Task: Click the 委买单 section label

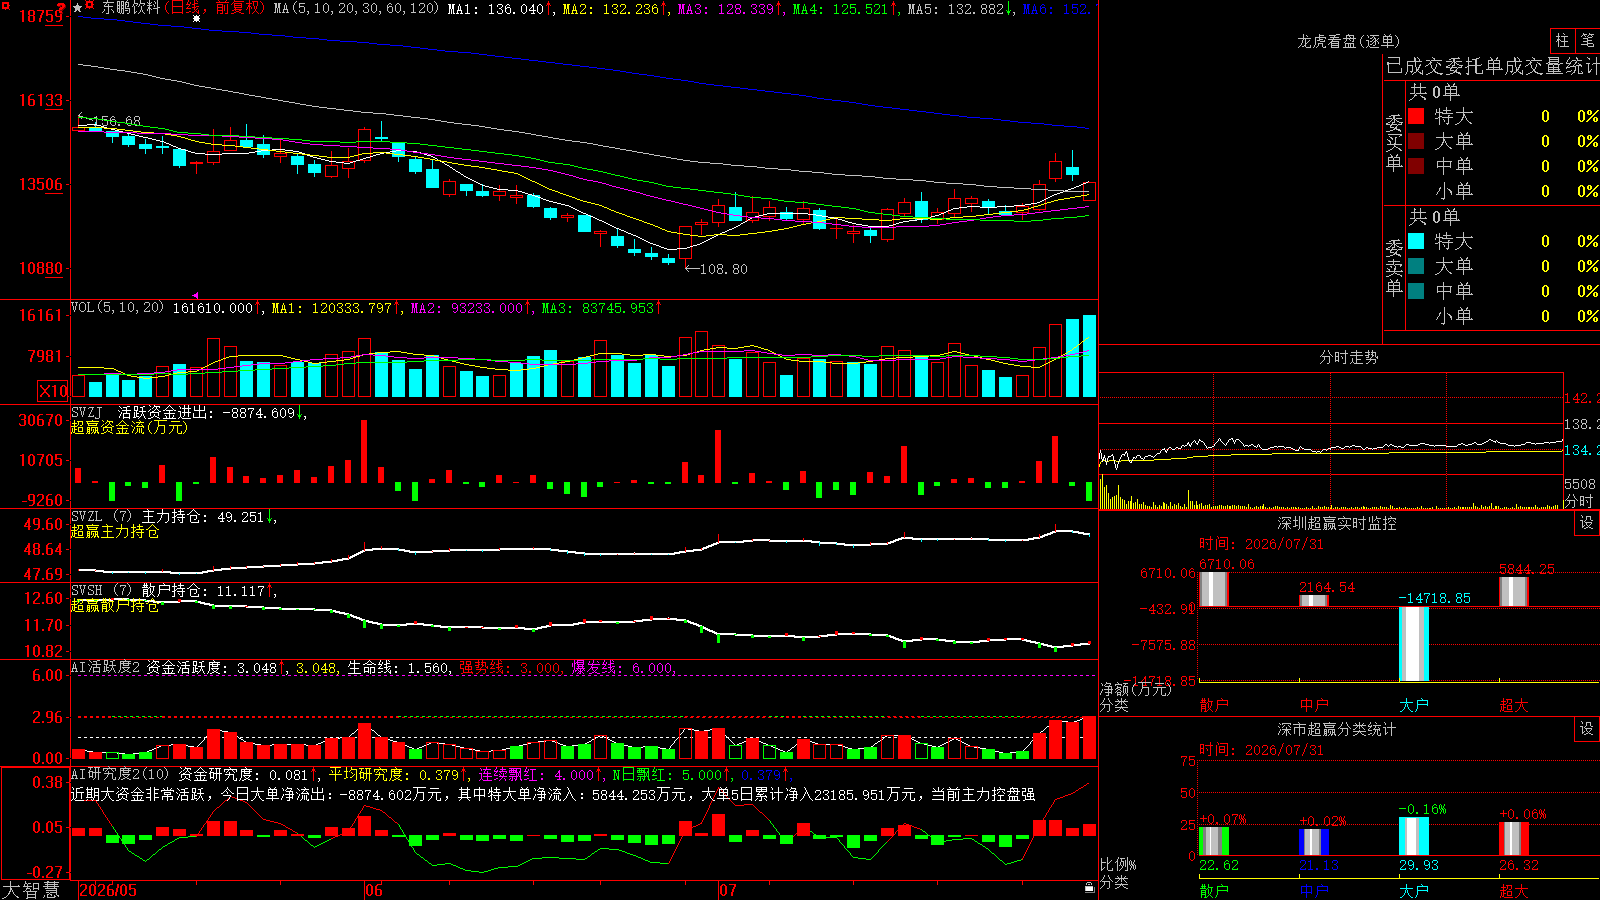Action: (x=1394, y=143)
